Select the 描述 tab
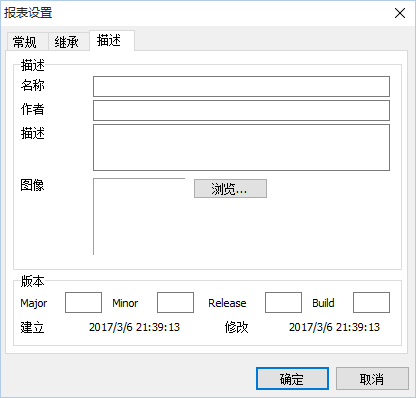 112,41
